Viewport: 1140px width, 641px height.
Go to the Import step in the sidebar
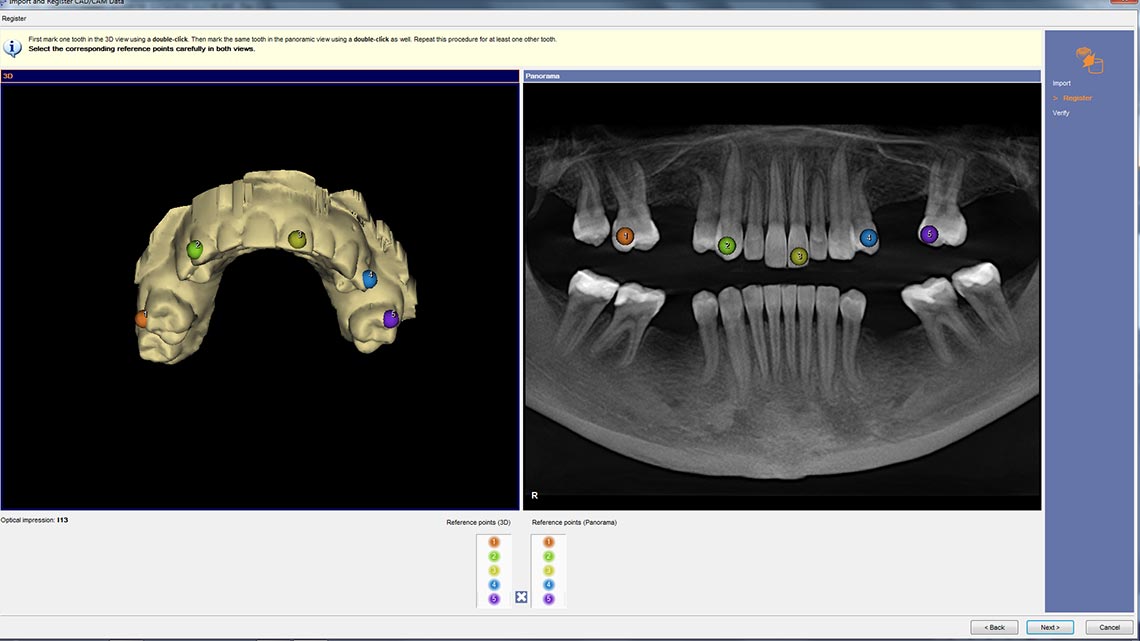pyautogui.click(x=1061, y=84)
